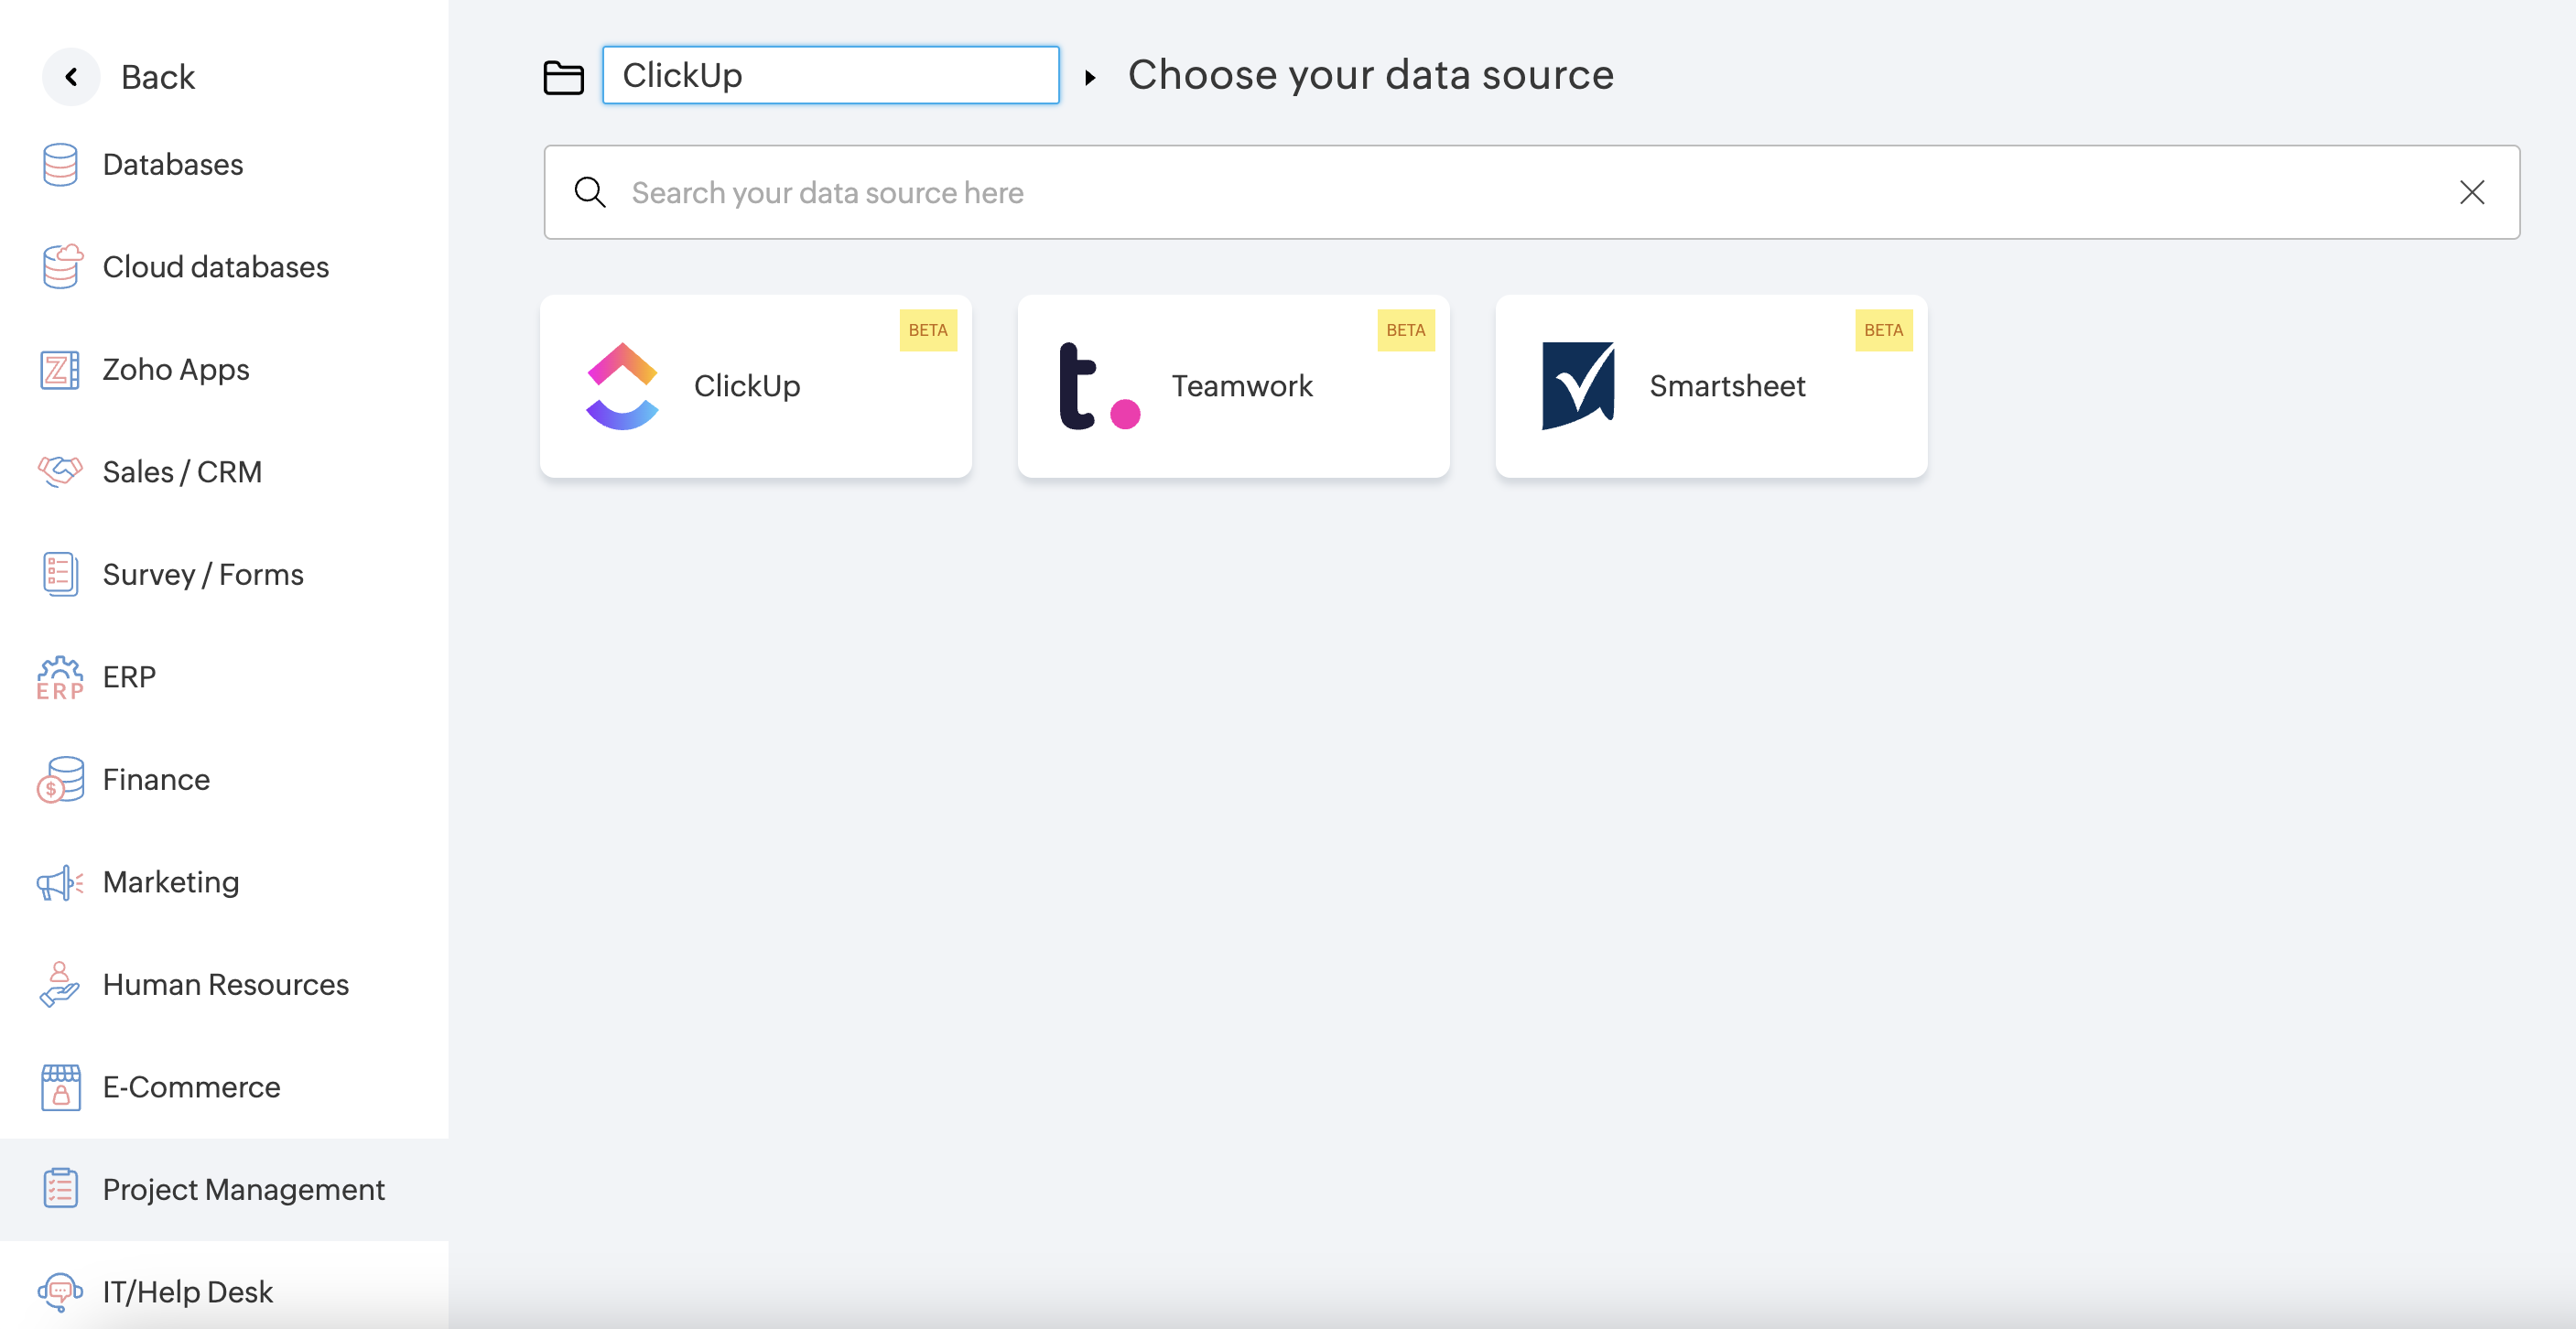Click the workspace name field containing ClickUp
Image resolution: width=2576 pixels, height=1329 pixels.
point(830,75)
